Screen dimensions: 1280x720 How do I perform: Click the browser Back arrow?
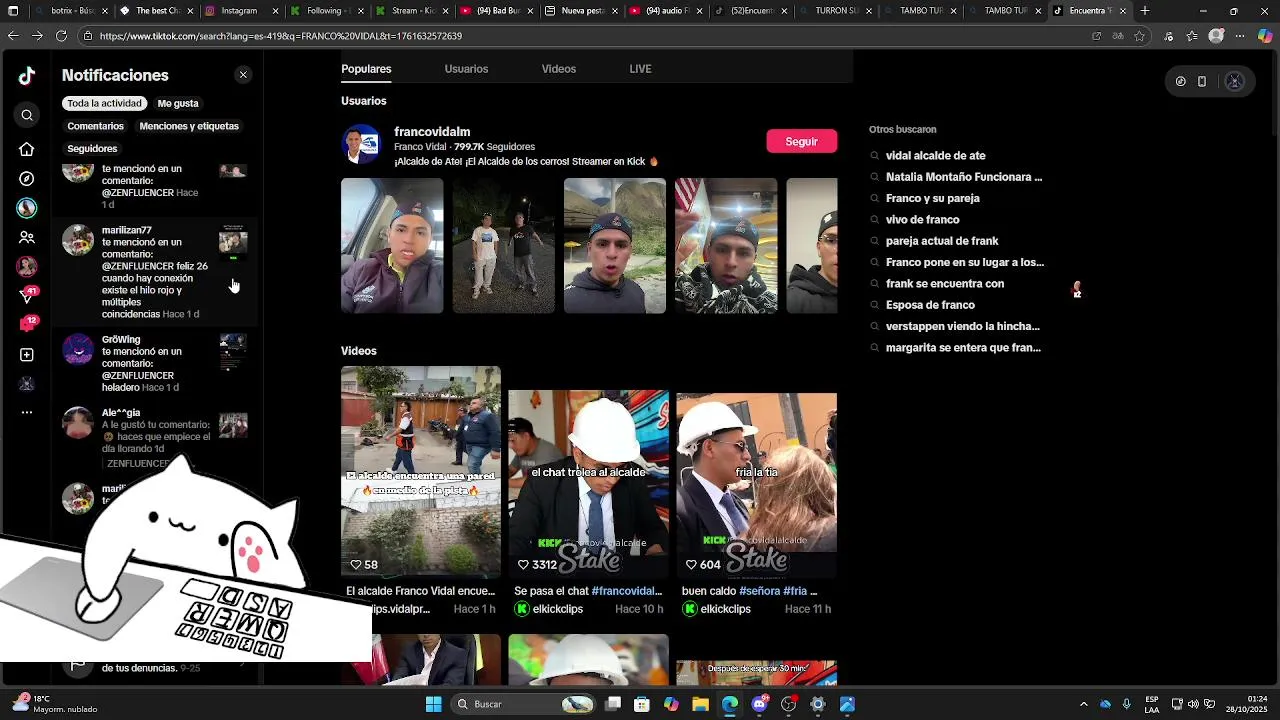[x=12, y=36]
